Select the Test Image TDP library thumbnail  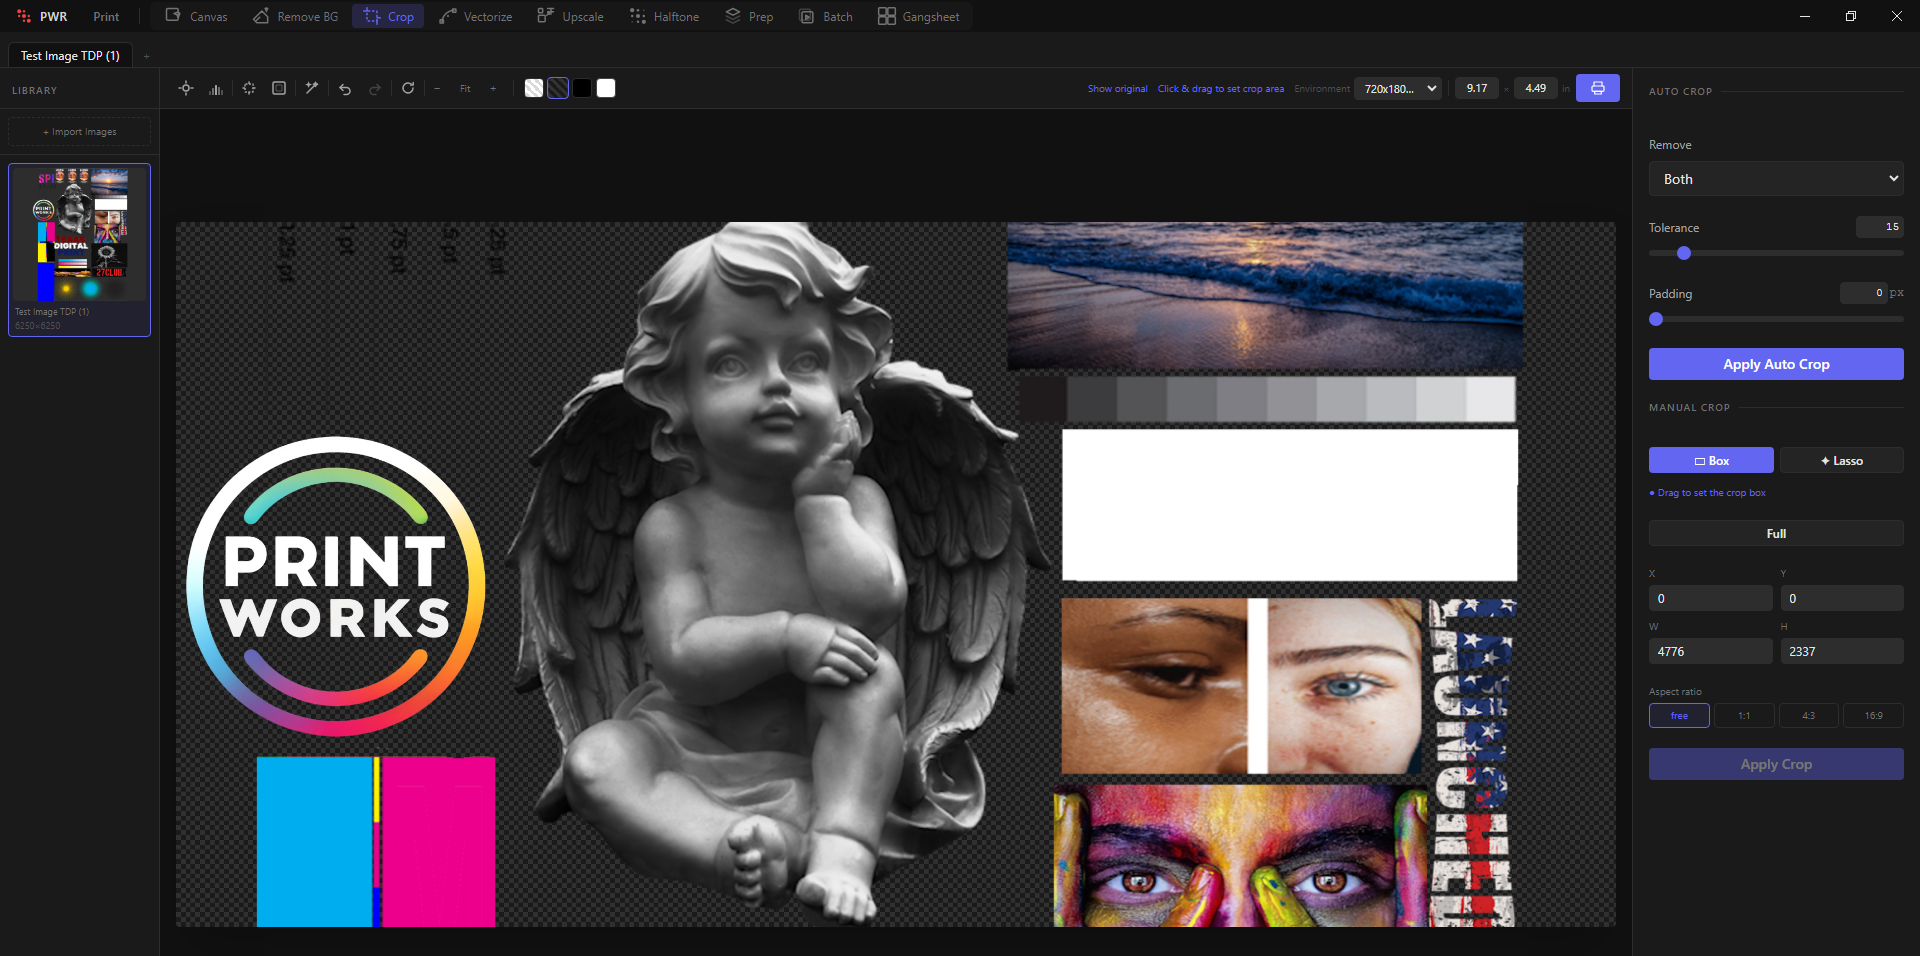[x=80, y=250]
